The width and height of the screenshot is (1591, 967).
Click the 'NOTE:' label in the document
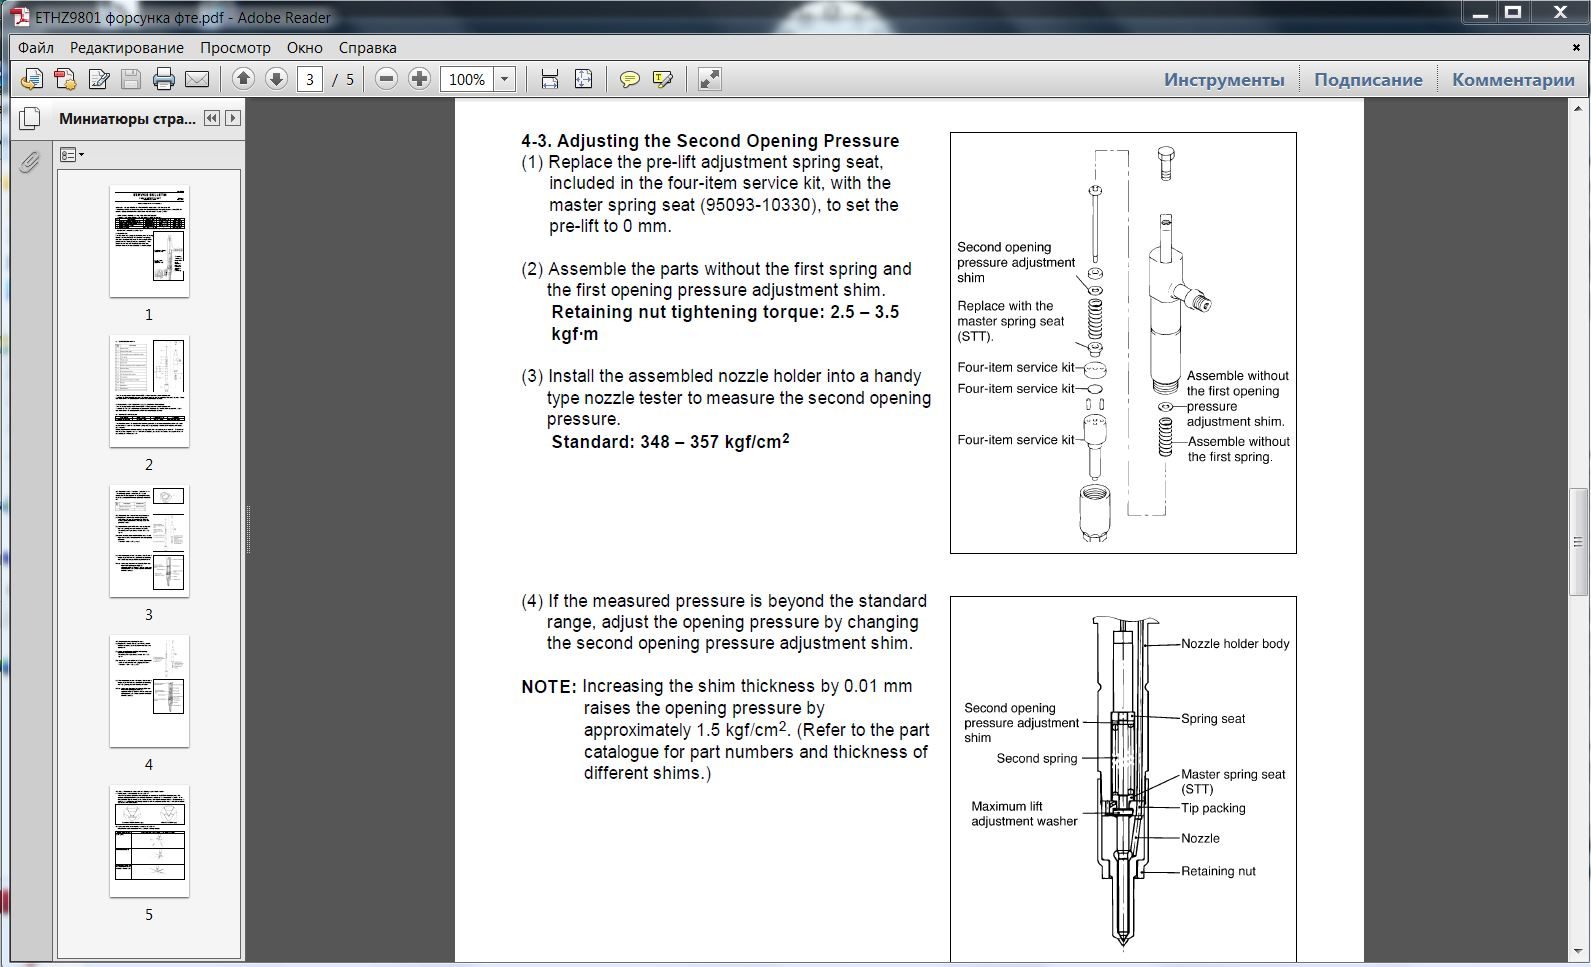[x=549, y=687]
